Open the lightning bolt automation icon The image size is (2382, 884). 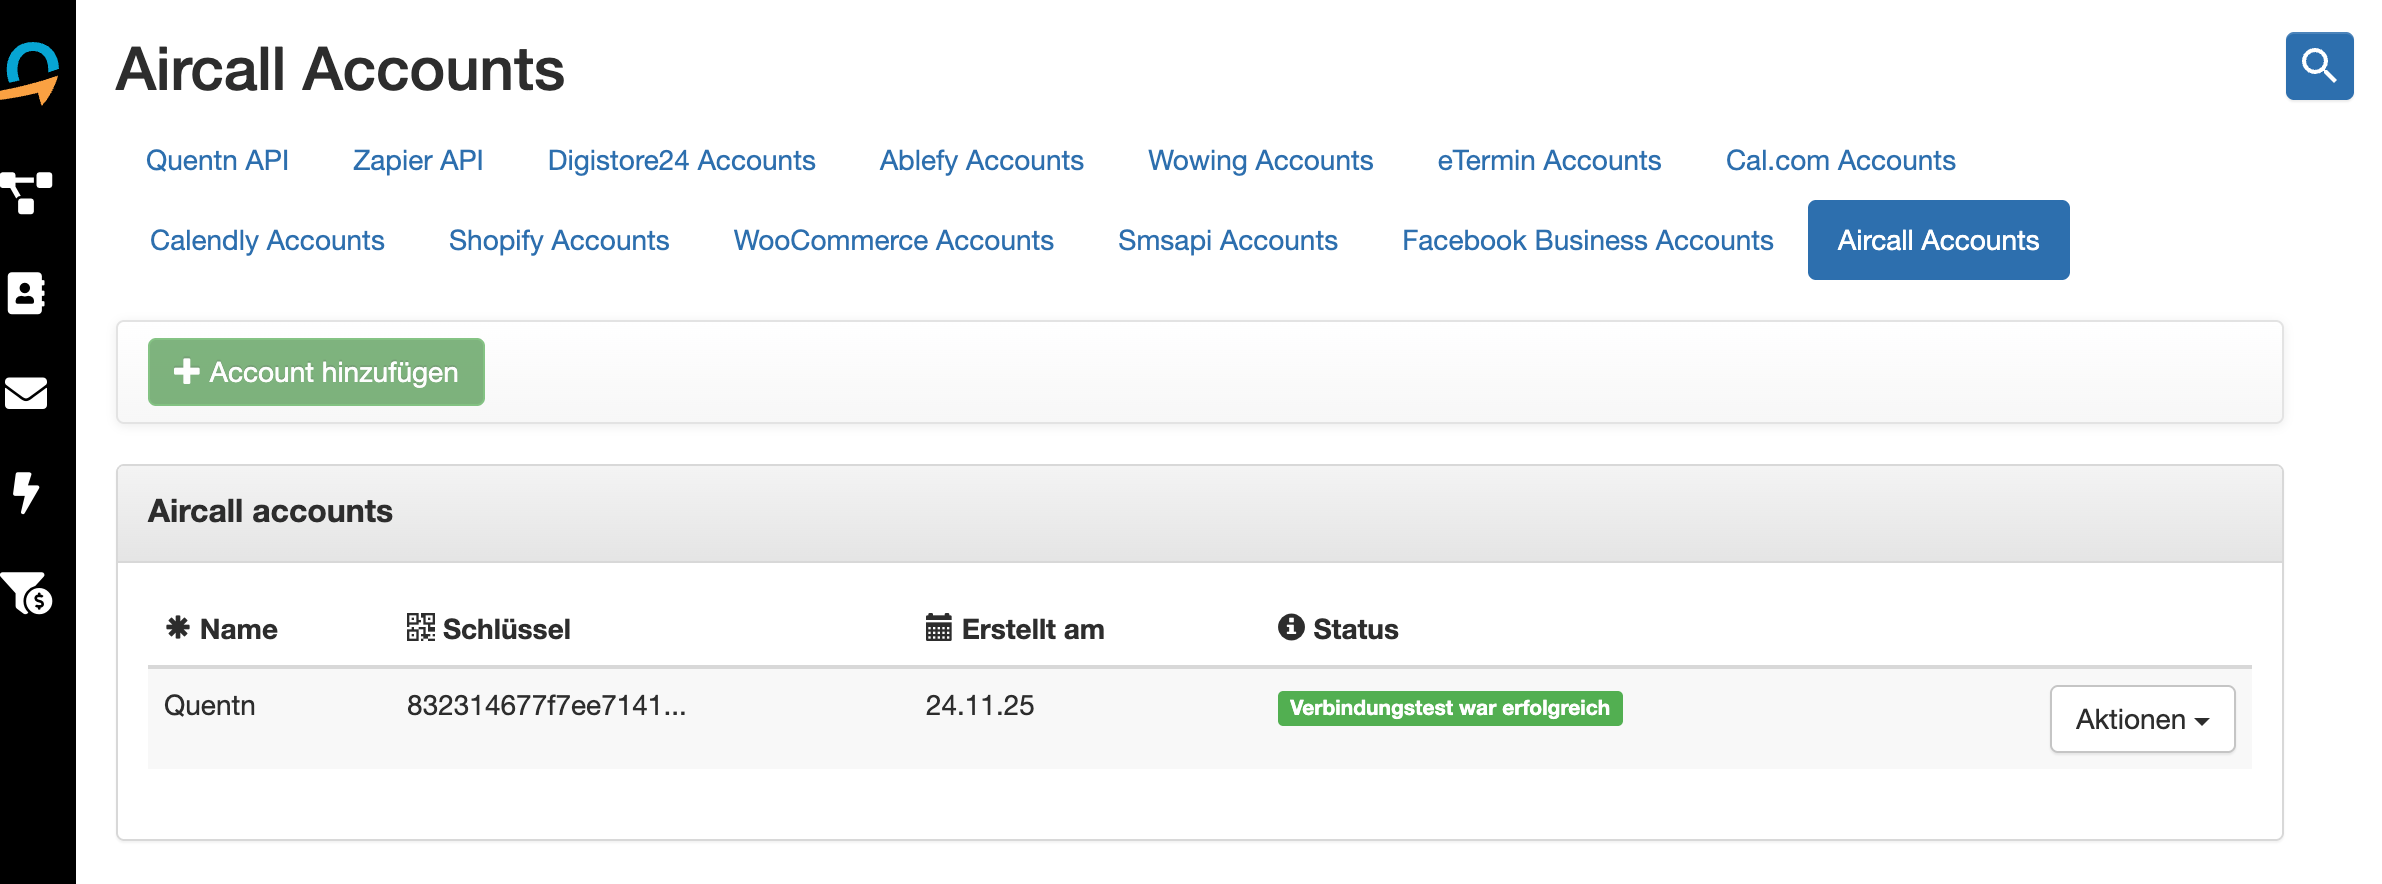pos(26,492)
